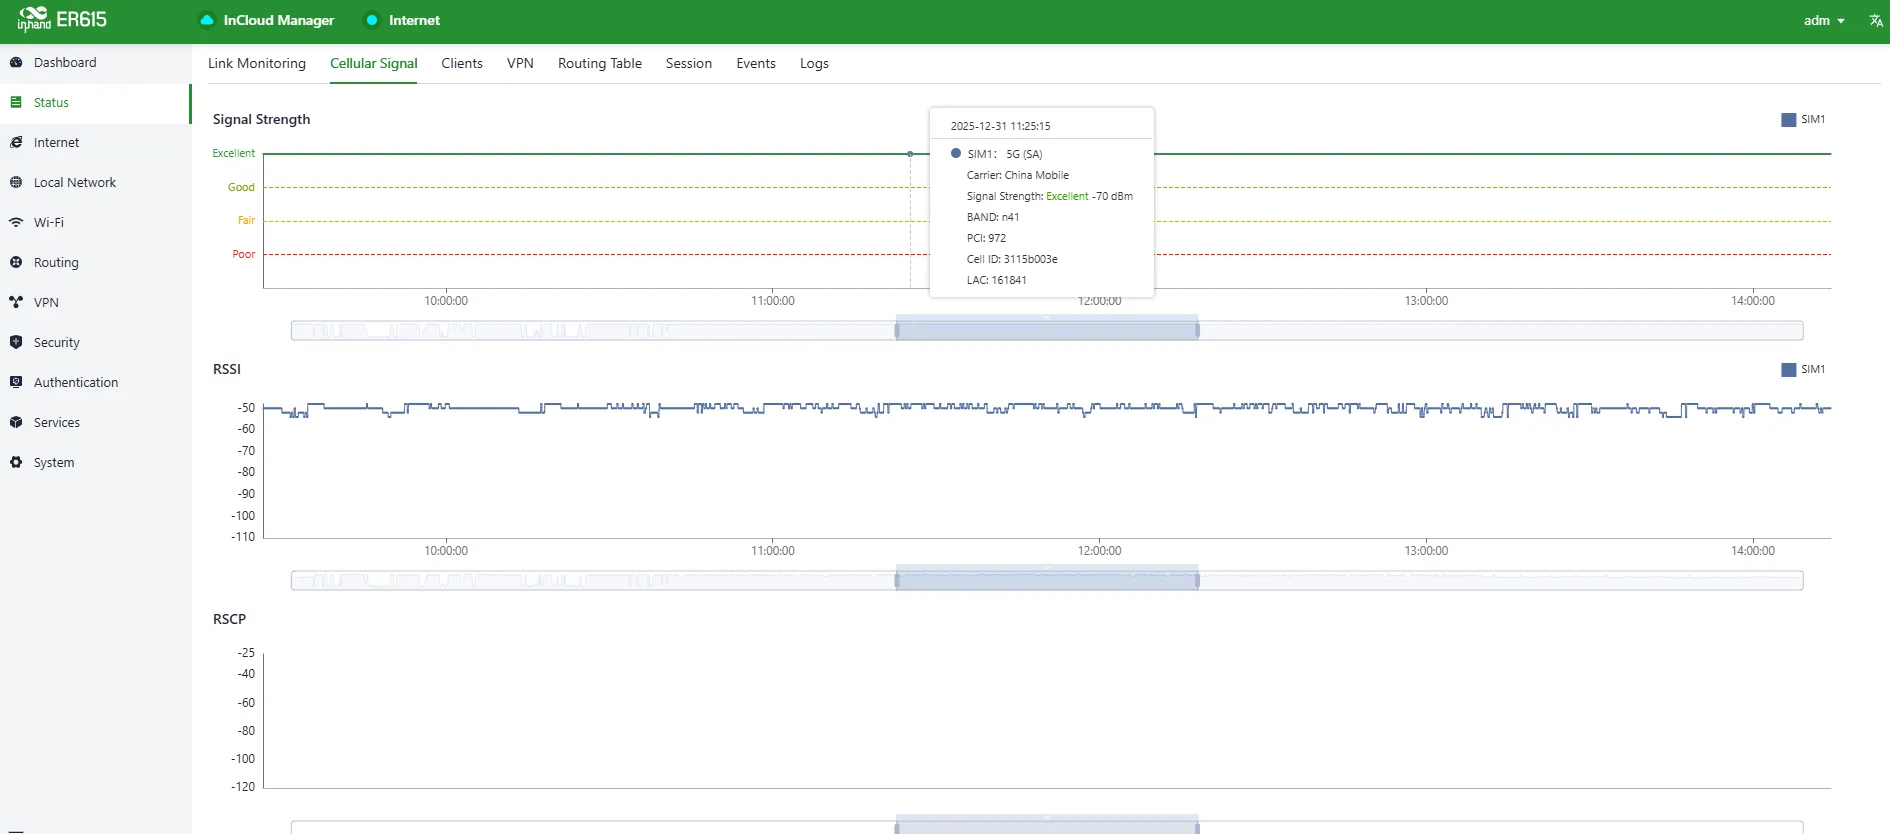Click the Signal Strength zoom range slider

1047,330
